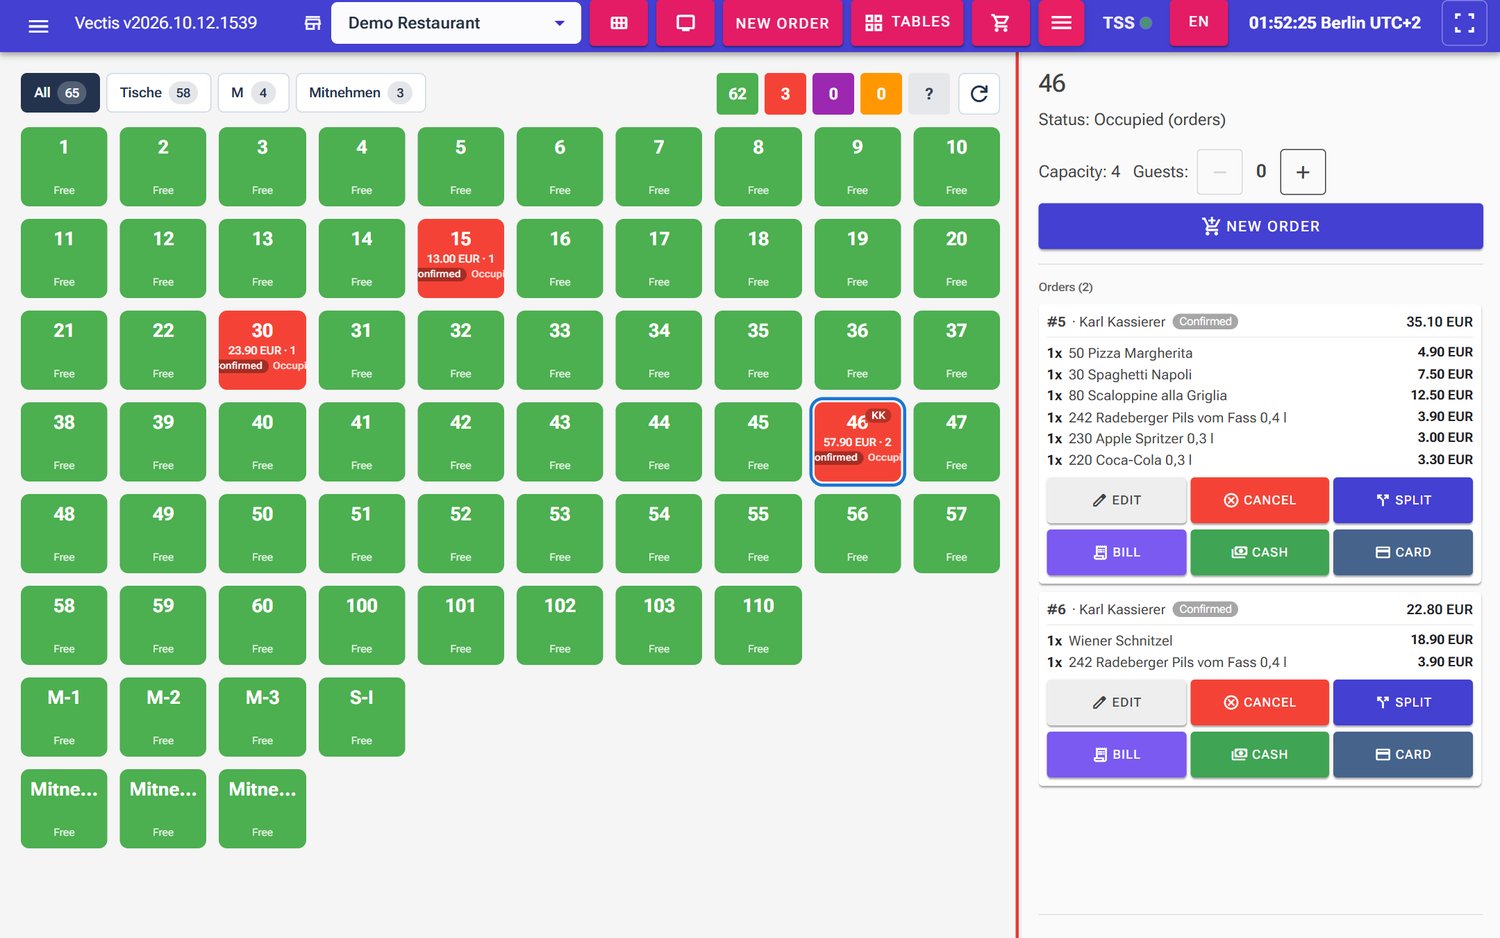Filter by green 62 free tables swatch
1500x938 pixels.
[737, 94]
